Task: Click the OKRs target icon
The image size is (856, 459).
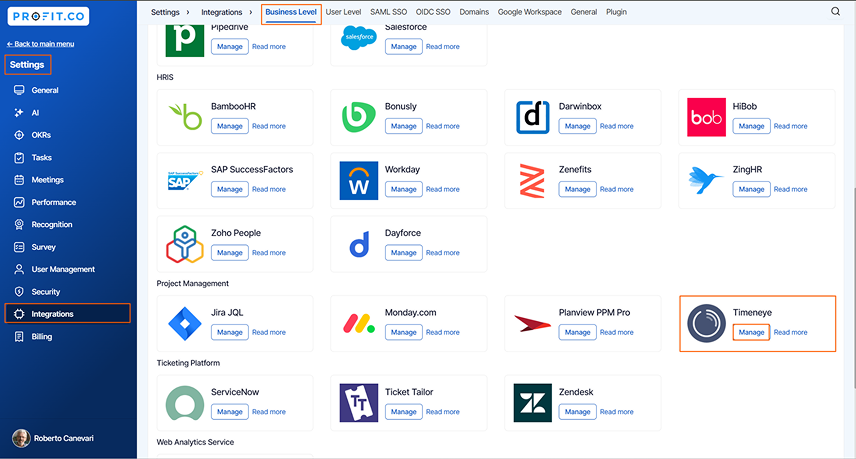Action: point(19,135)
